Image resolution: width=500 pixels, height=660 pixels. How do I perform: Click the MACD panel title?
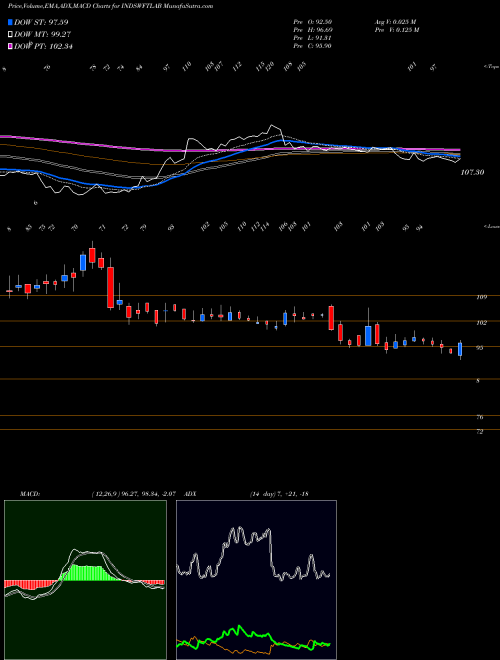[x=30, y=494]
